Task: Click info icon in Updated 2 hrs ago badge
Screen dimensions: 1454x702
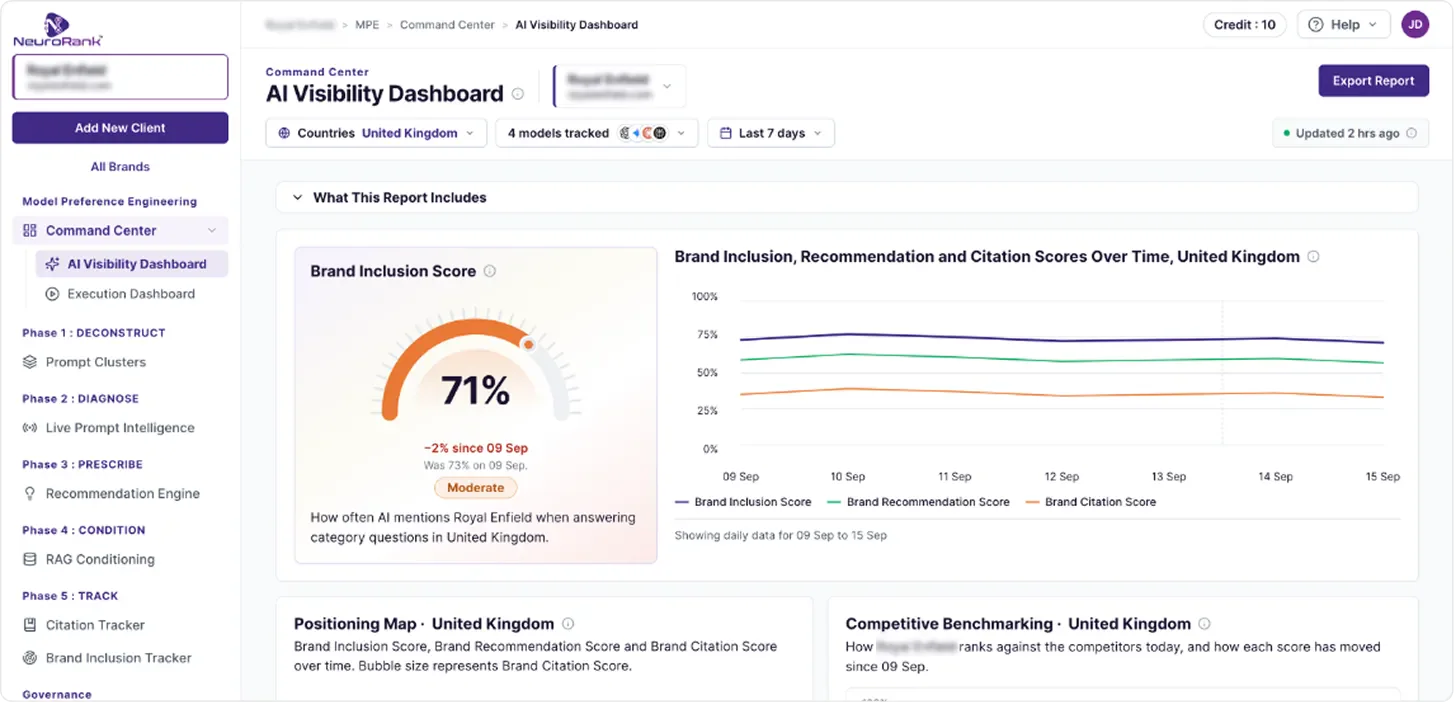Action: [1411, 133]
